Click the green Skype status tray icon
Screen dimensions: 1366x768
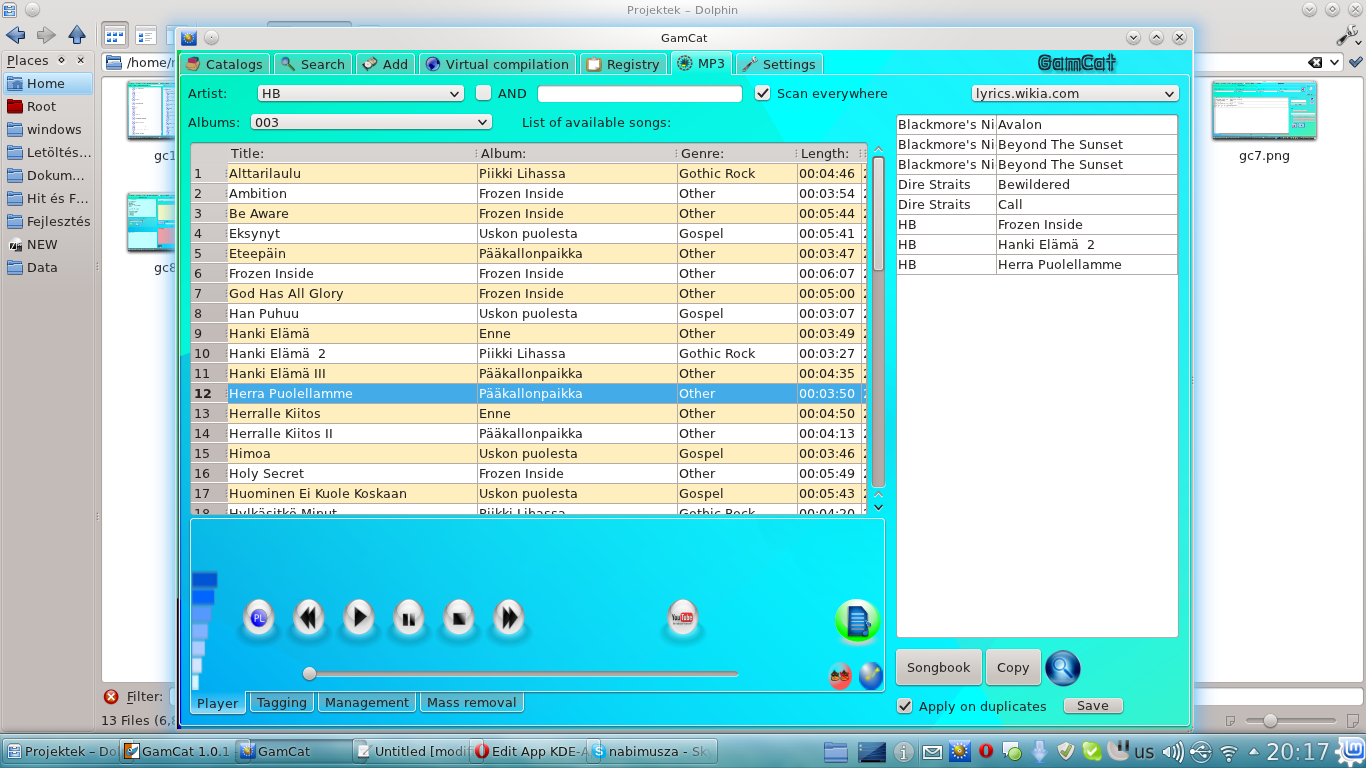pyautogui.click(x=1093, y=751)
